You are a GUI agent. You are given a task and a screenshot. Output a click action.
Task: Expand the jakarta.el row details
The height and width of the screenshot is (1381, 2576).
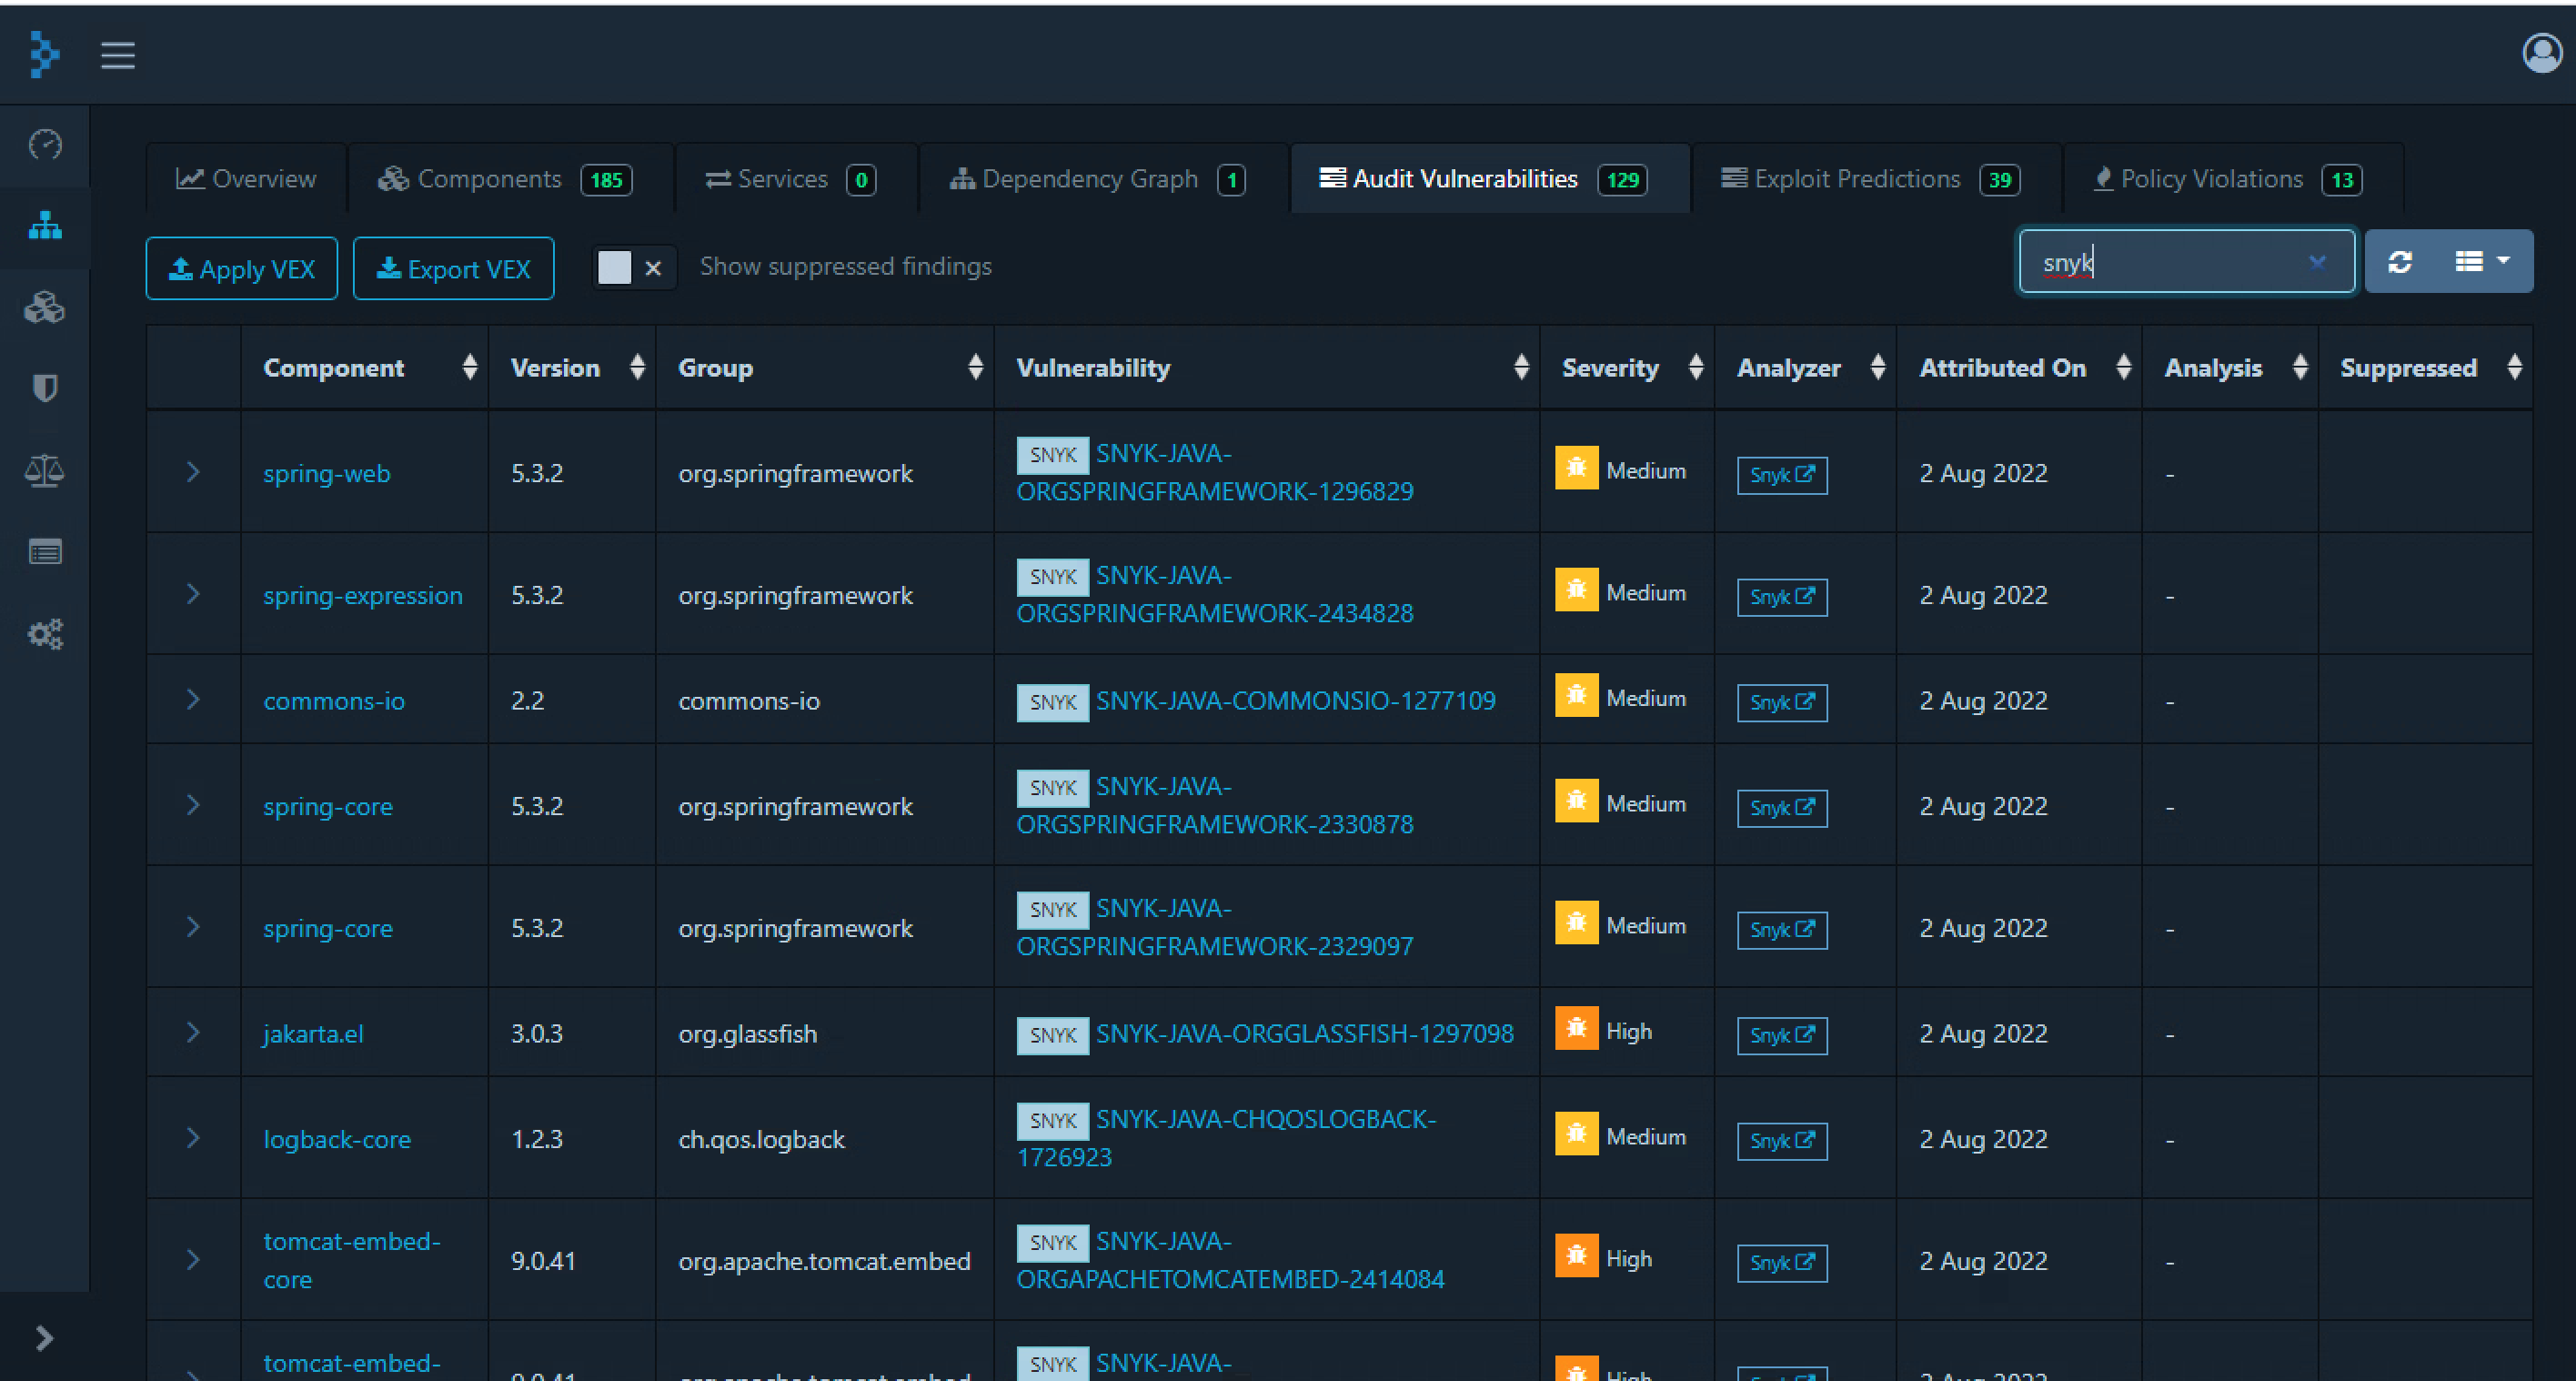(193, 1032)
